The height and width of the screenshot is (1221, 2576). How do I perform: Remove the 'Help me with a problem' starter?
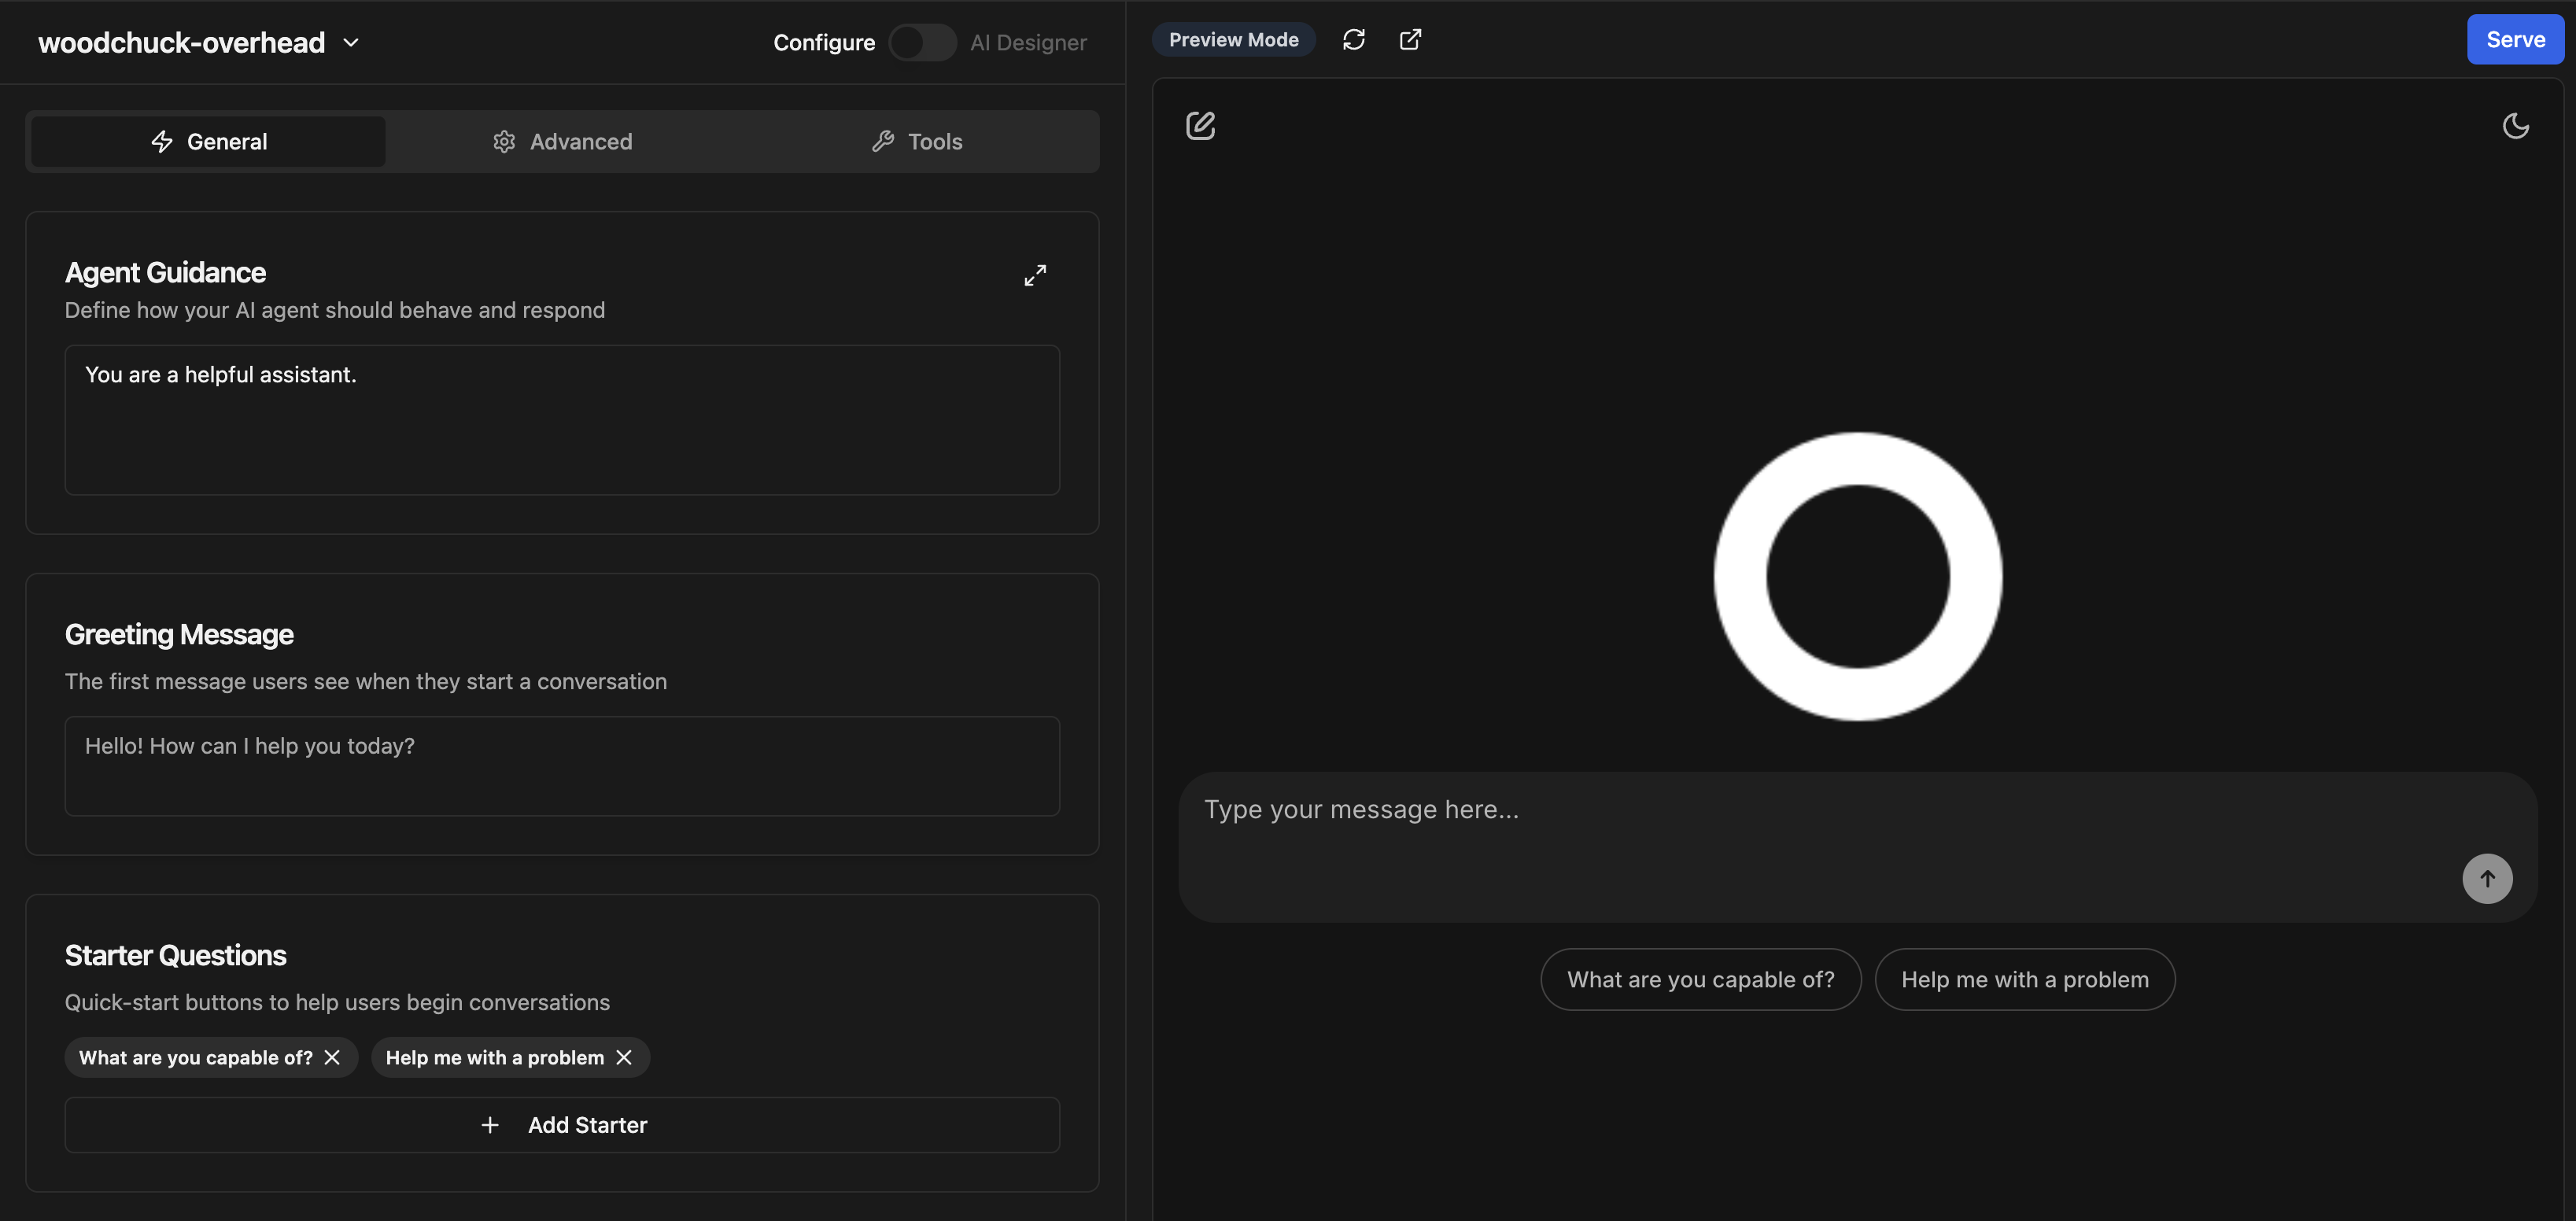(x=624, y=1057)
